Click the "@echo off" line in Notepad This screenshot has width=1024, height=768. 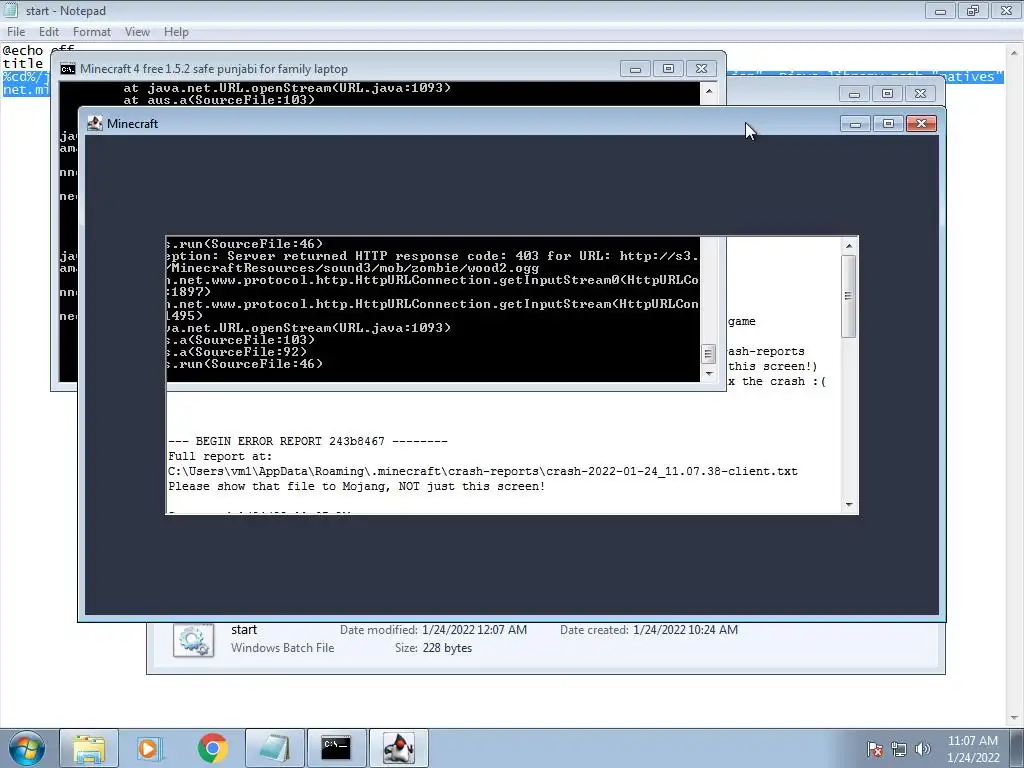point(38,50)
